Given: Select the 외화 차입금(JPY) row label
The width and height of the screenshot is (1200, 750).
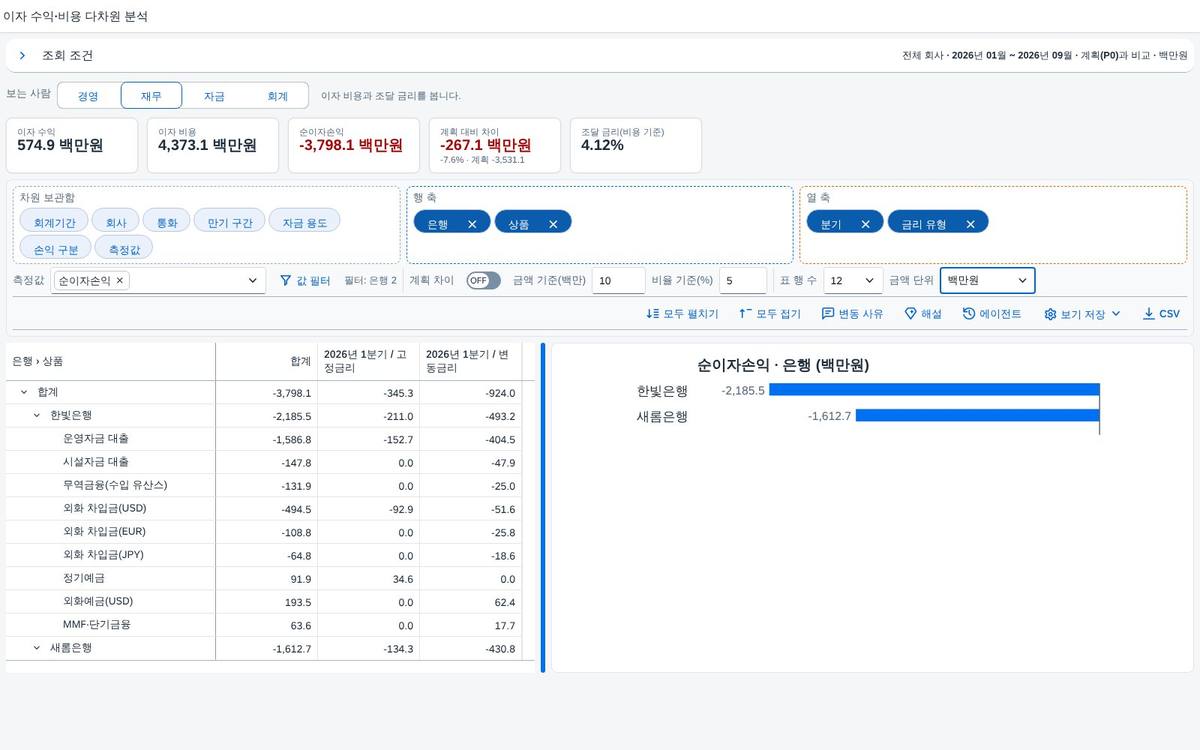Looking at the screenshot, I should (x=104, y=555).
